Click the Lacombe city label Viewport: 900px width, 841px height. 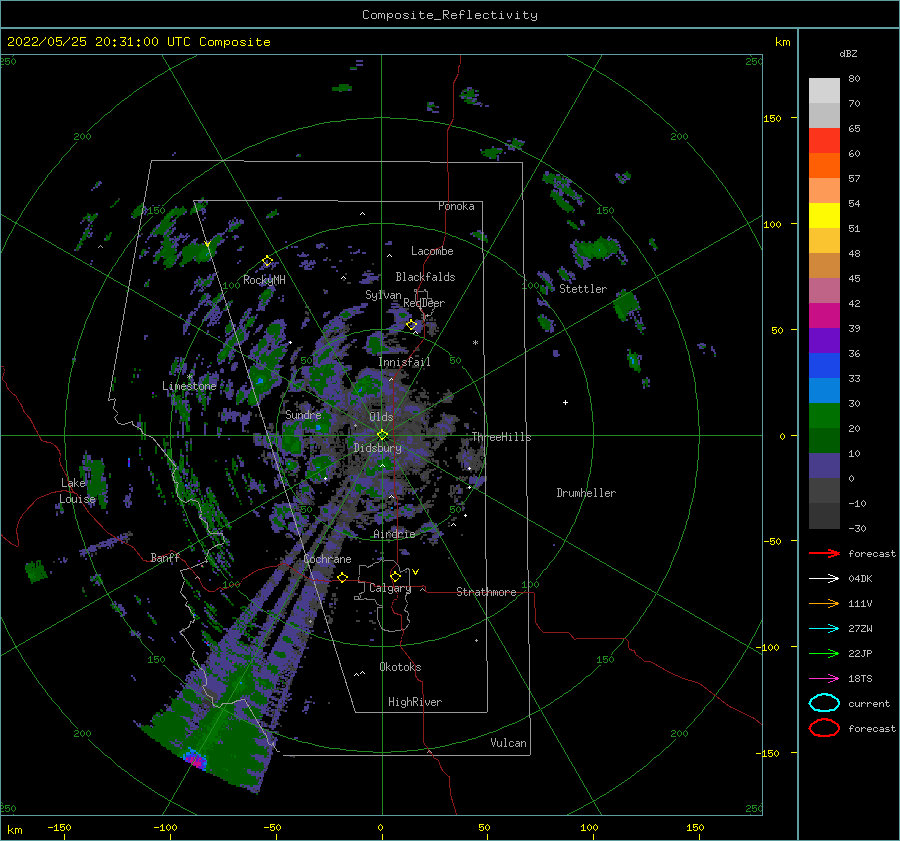(x=432, y=251)
